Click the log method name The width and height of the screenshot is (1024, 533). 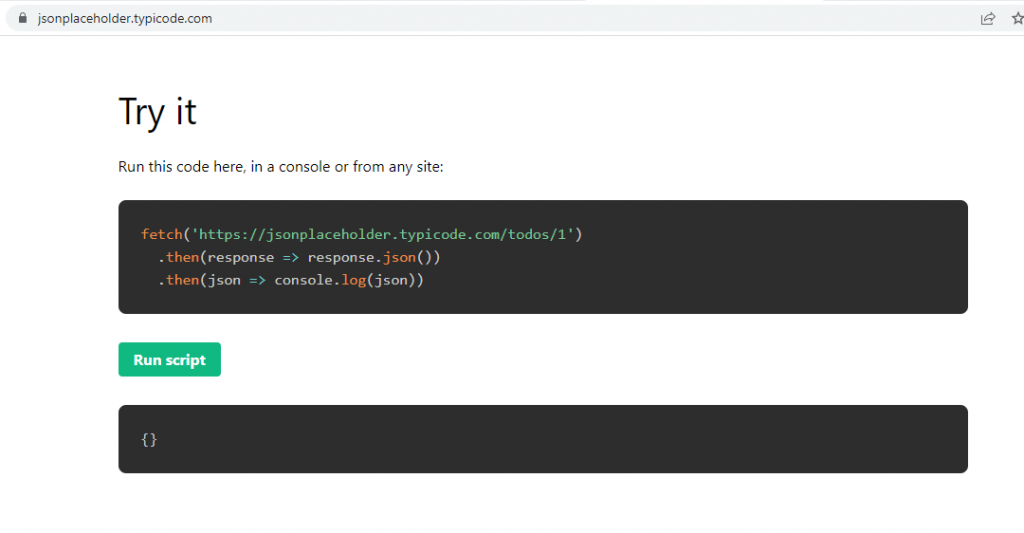click(x=353, y=280)
